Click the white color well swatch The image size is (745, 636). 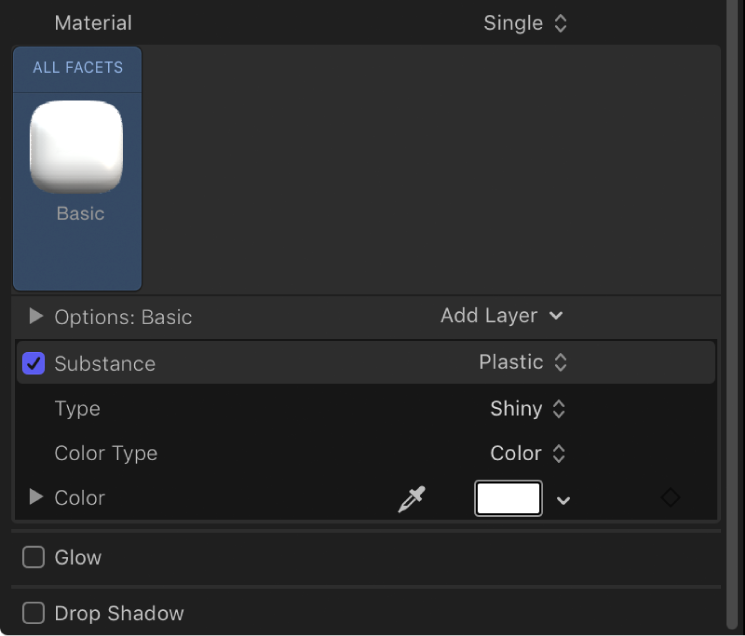coord(508,498)
